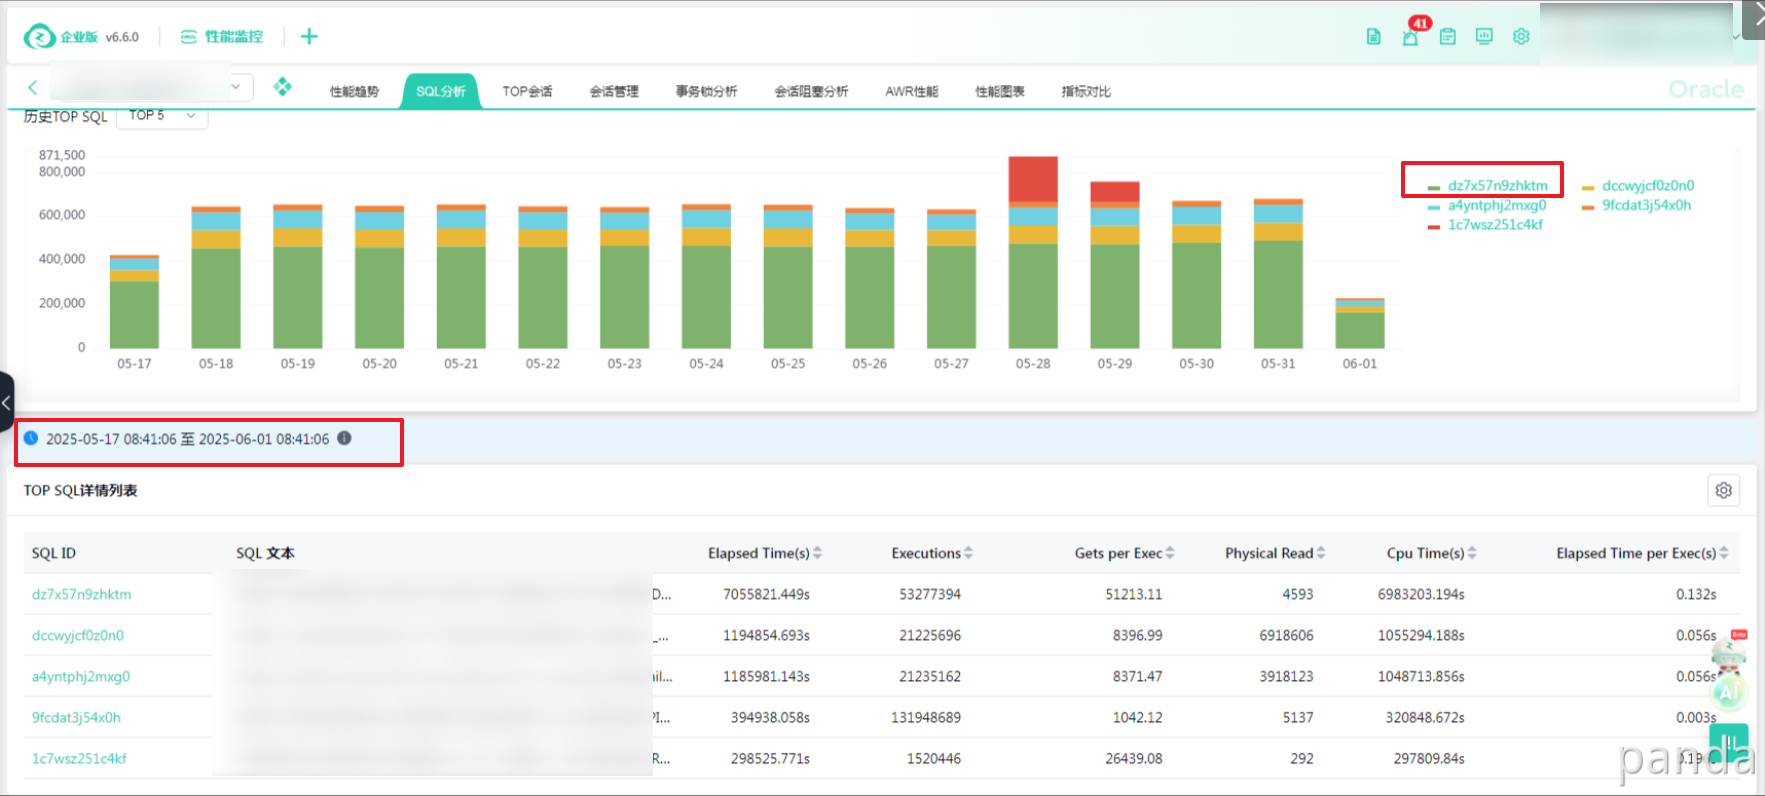Open SQL ID dz7x57n9zhktm in the table
Screen dimensions: 1765x796
[x=81, y=594]
